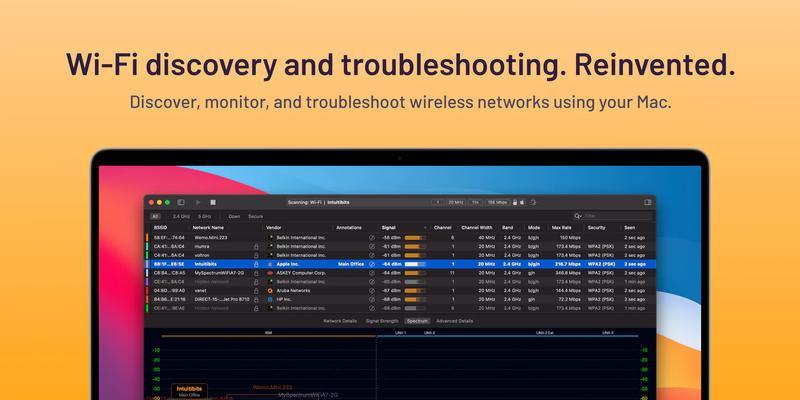
Task: Sort by Seen column header
Action: pos(630,228)
